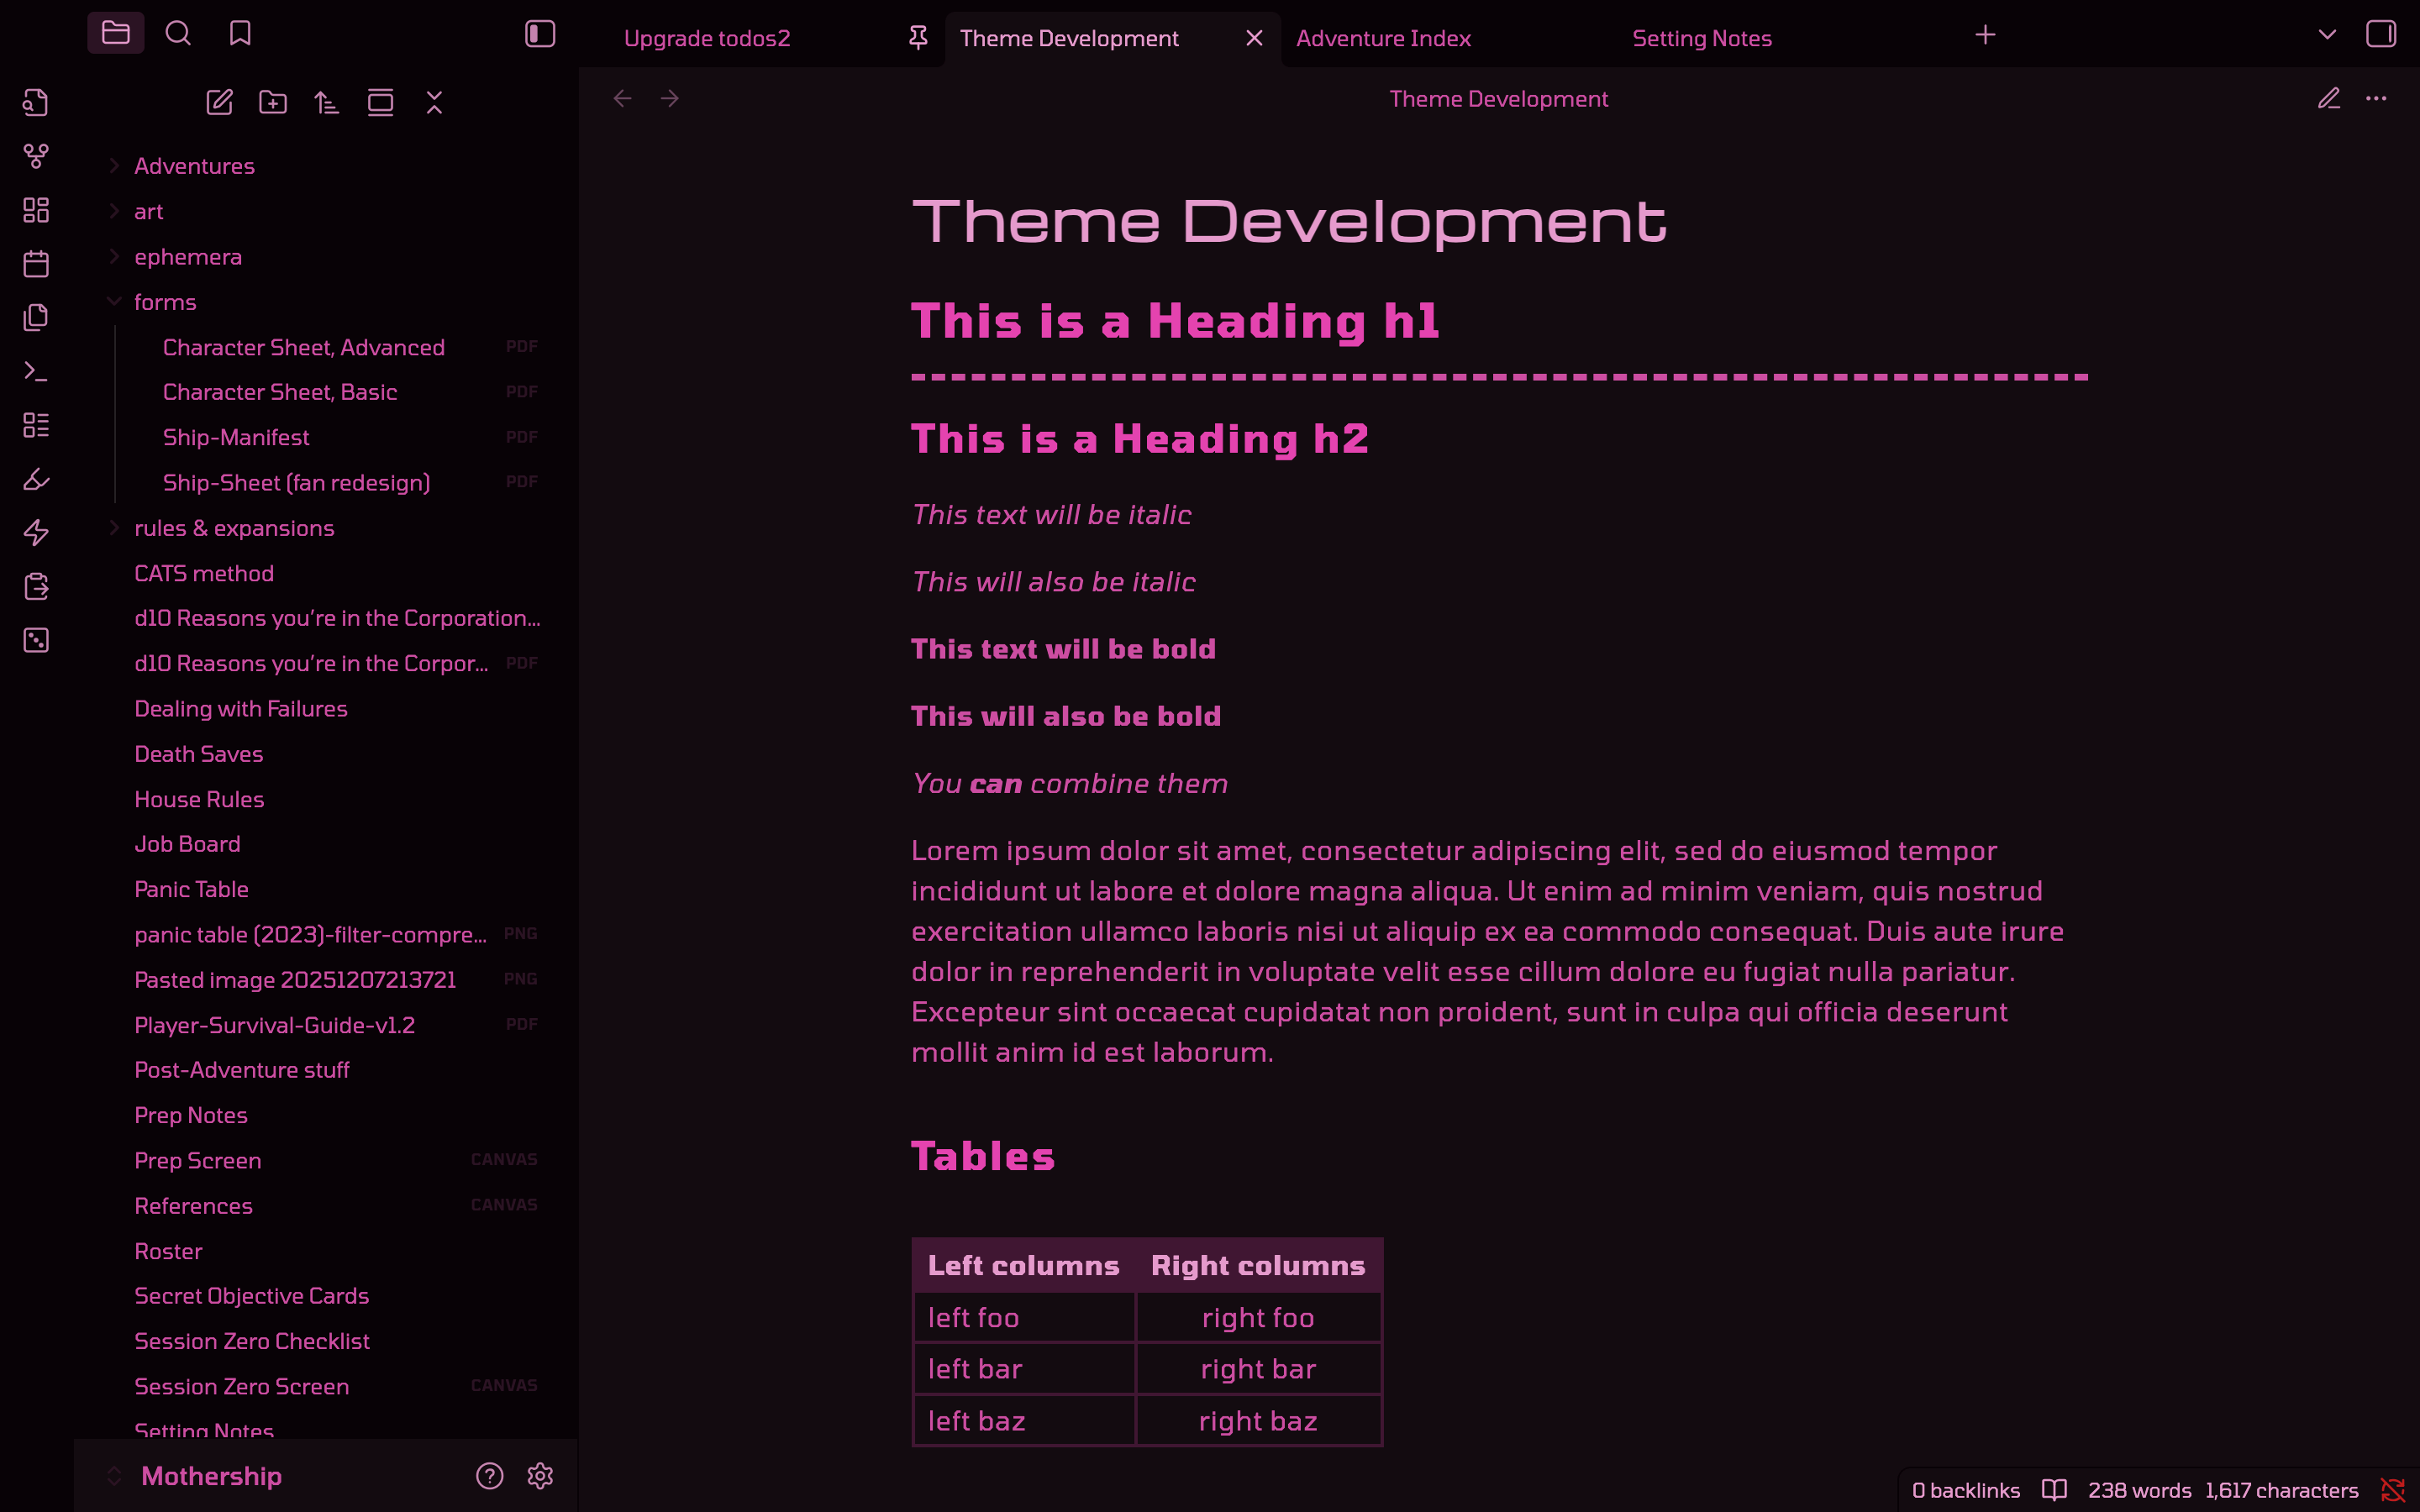Image resolution: width=2420 pixels, height=1512 pixels.
Task: Open help icon in vault footer
Action: (x=489, y=1476)
